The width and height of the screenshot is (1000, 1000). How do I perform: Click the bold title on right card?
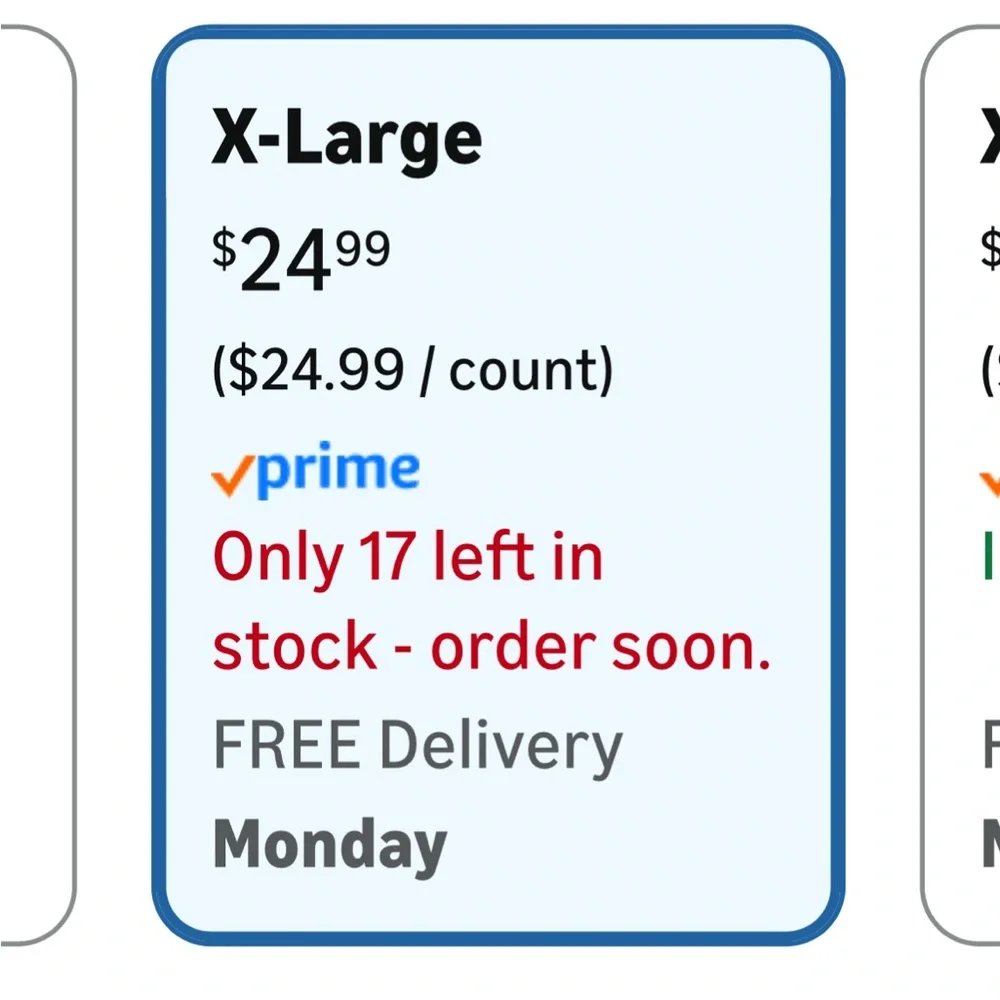tap(990, 136)
